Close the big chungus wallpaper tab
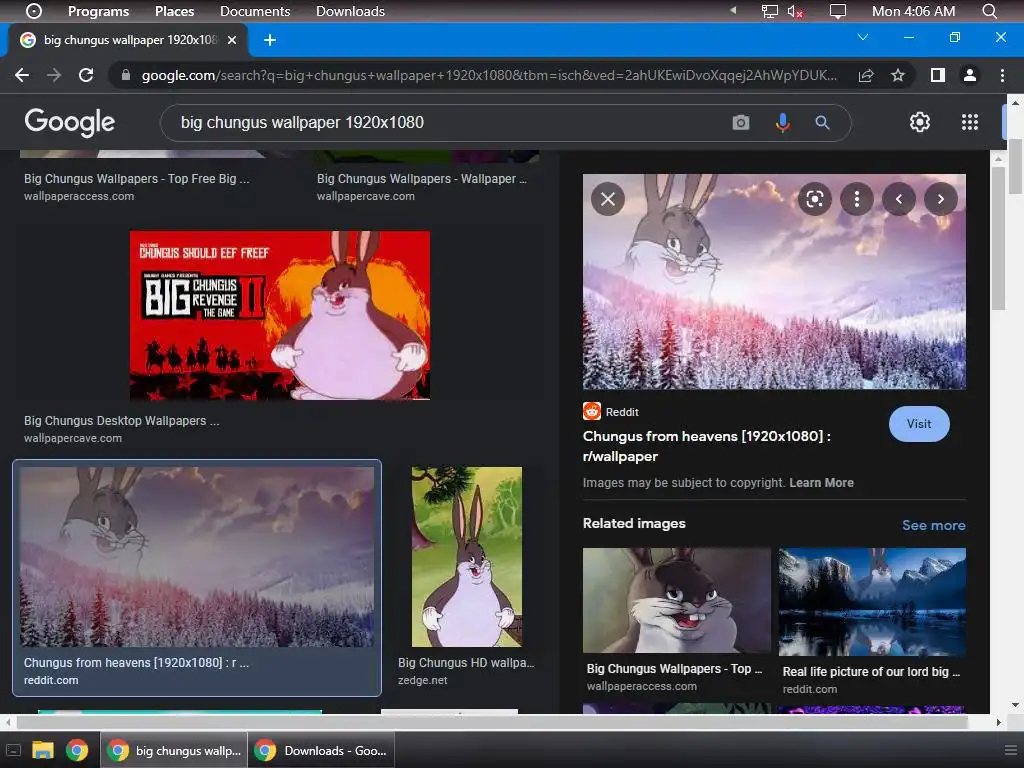Viewport: 1024px width, 768px height. tap(232, 40)
